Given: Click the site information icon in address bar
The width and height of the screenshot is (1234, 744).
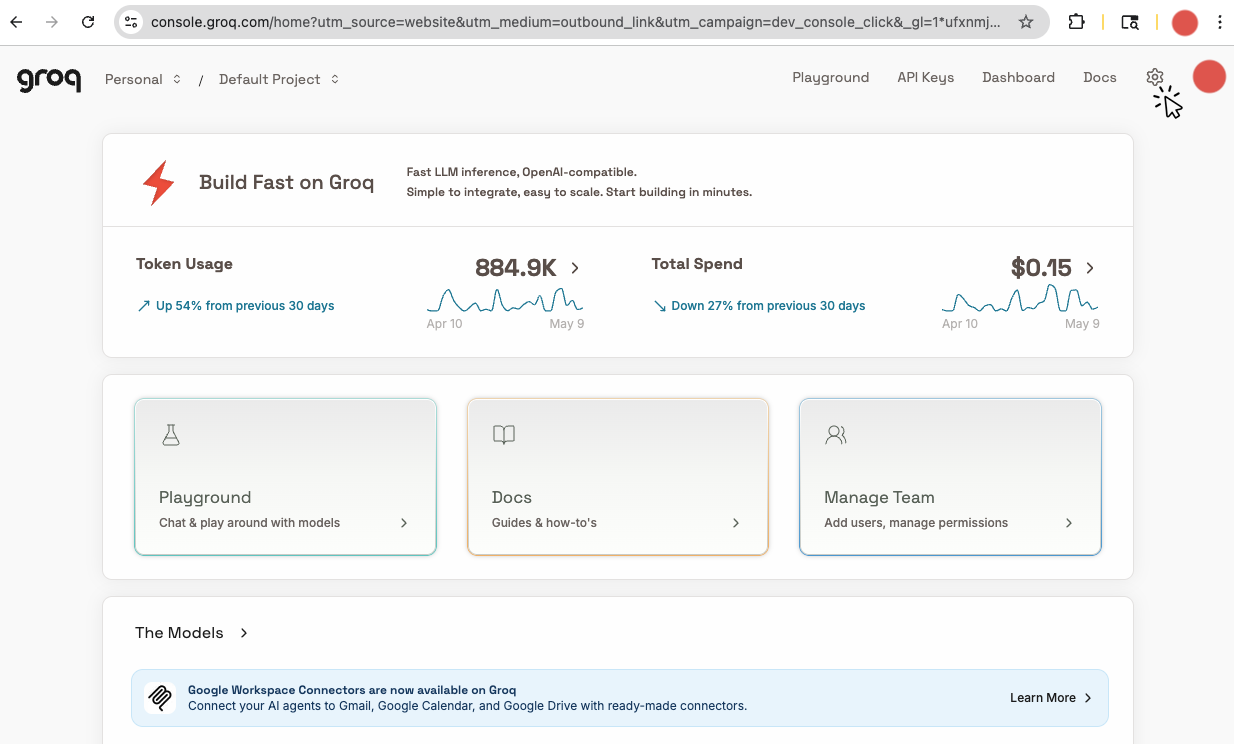Looking at the screenshot, I should [x=131, y=22].
